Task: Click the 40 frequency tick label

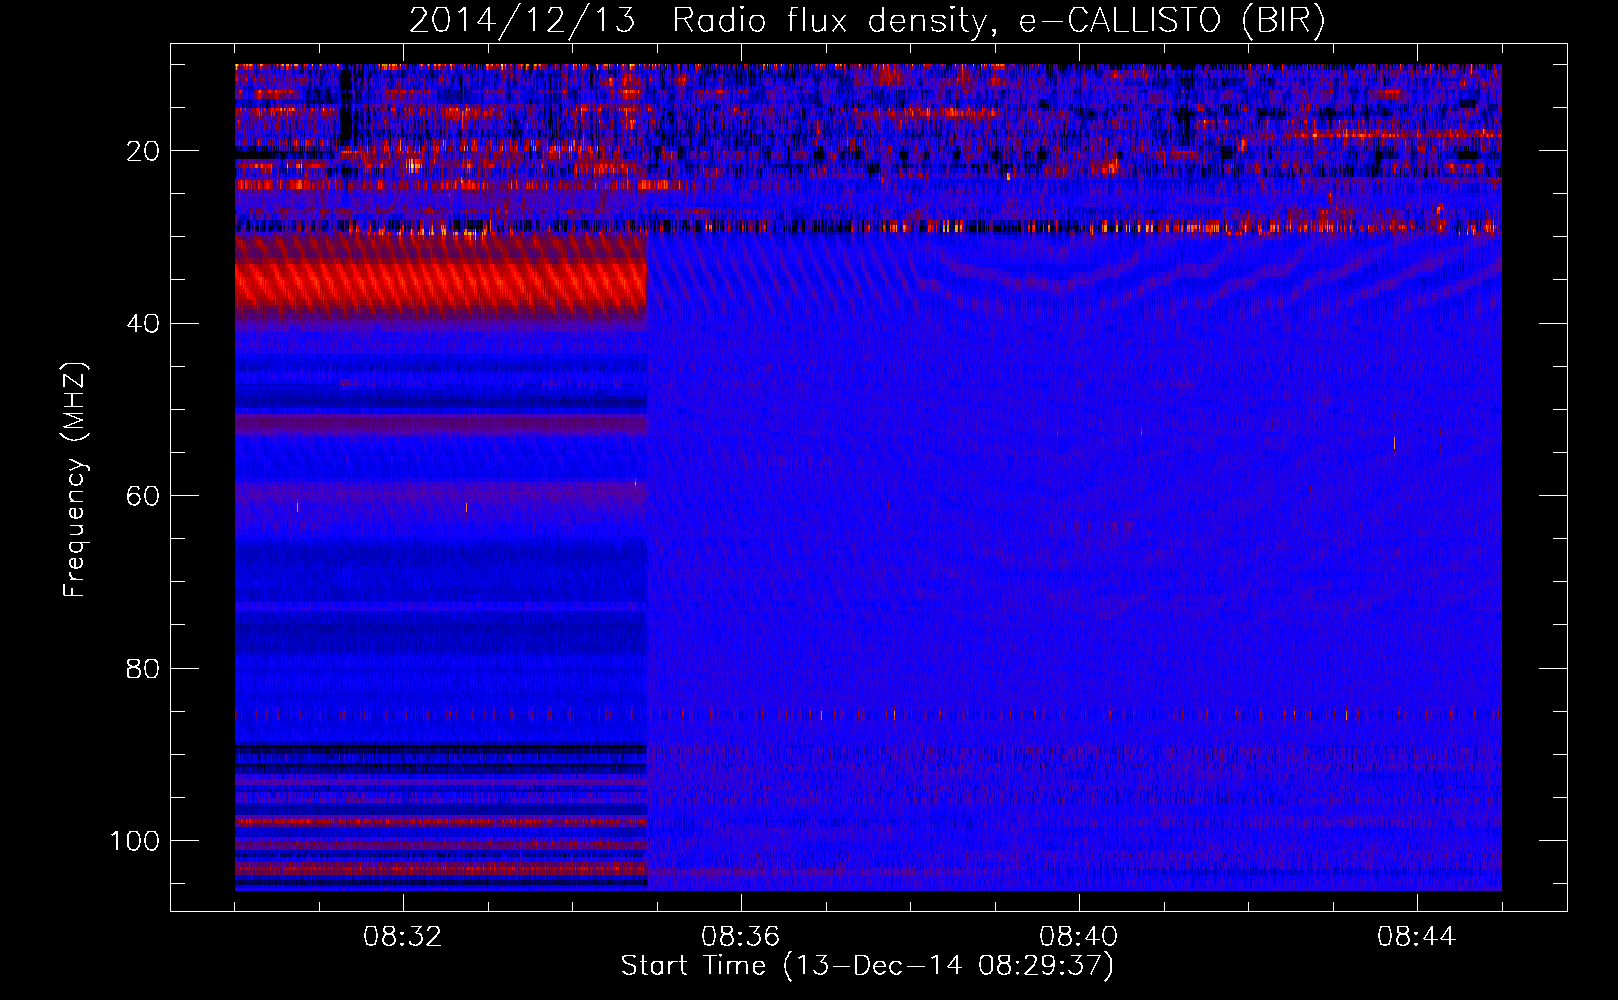Action: [144, 324]
